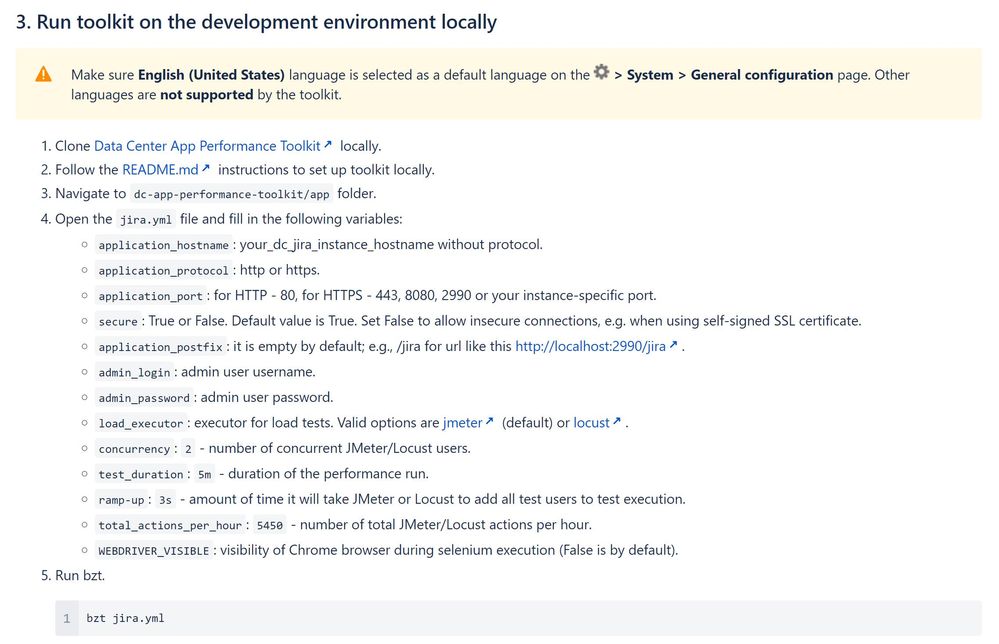Click the 'WEBDRIVER_VISIBLE' variable name
This screenshot has height=644, width=999.
coord(154,551)
